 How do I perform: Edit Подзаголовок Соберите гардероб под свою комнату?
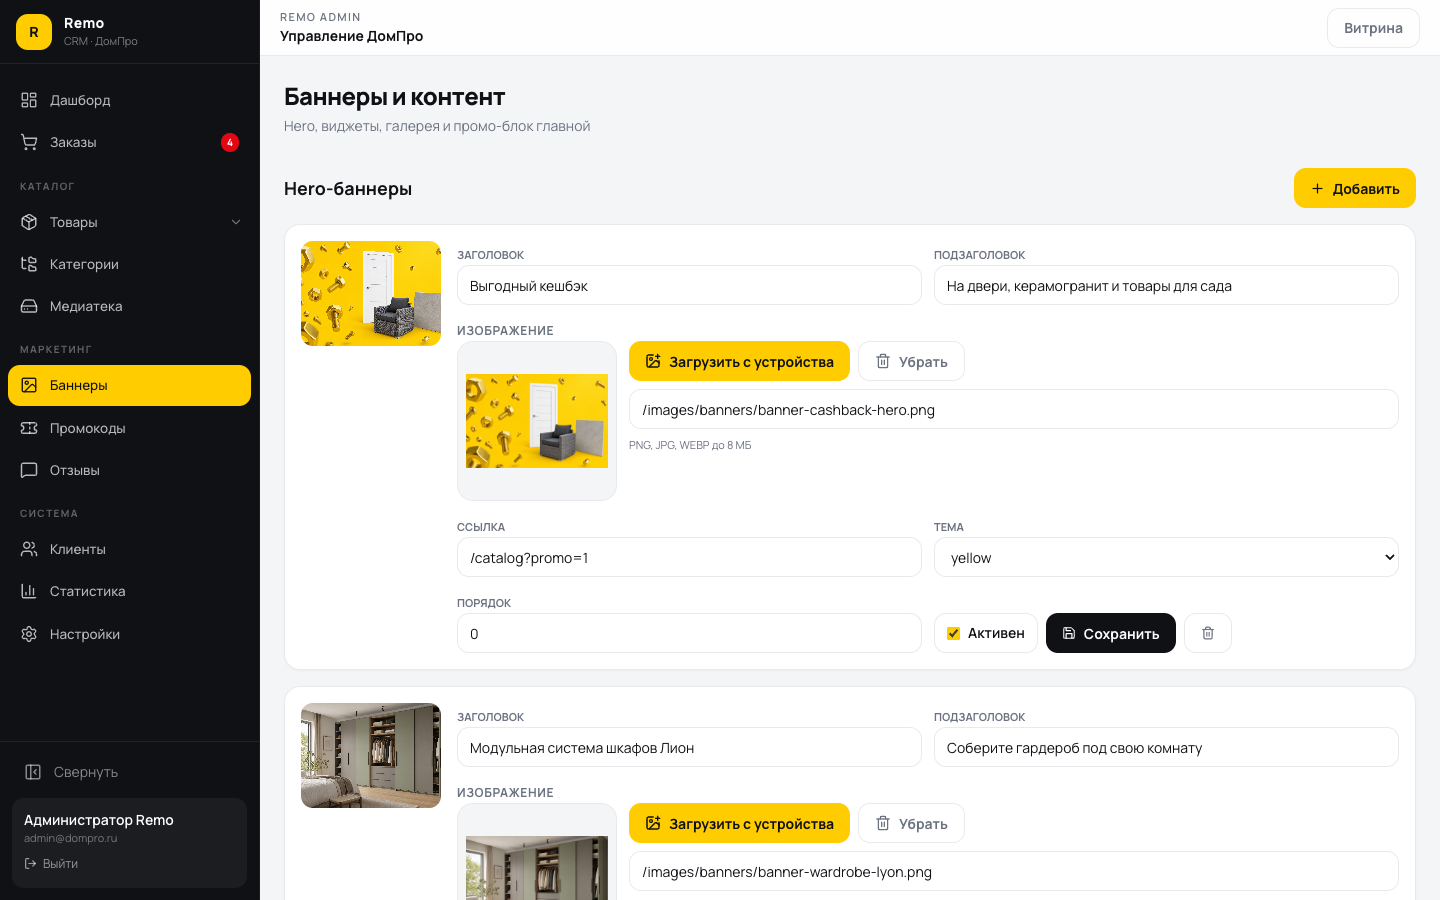pos(1166,747)
